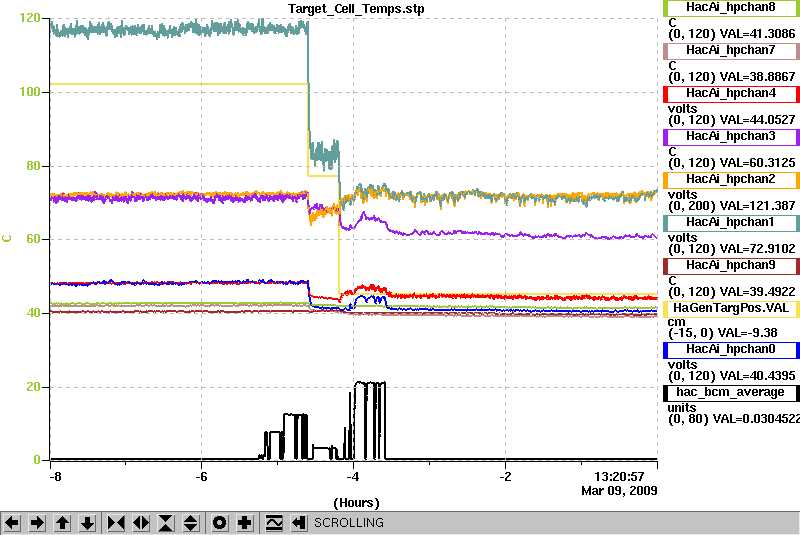Click the vertical outward-arrows zoom icon

coord(191,523)
